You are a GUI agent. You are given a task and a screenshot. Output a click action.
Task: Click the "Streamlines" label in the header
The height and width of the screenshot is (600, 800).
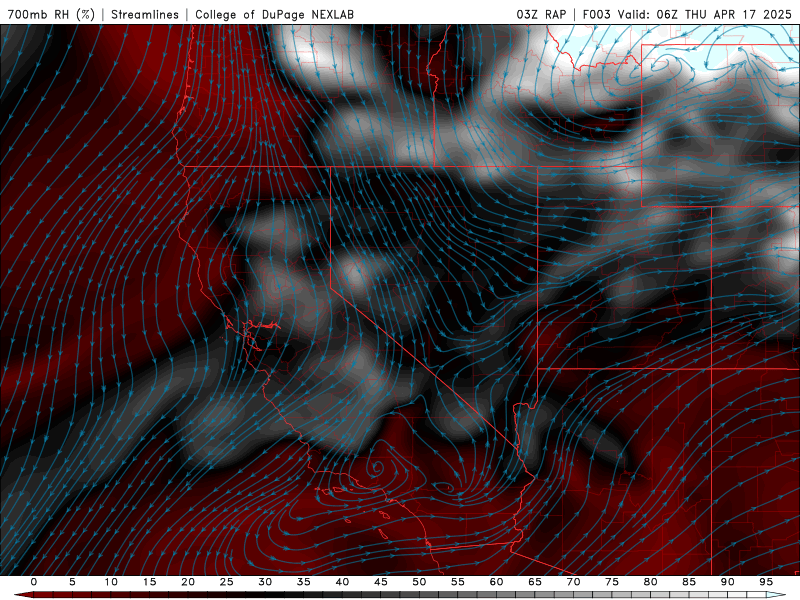tap(145, 14)
